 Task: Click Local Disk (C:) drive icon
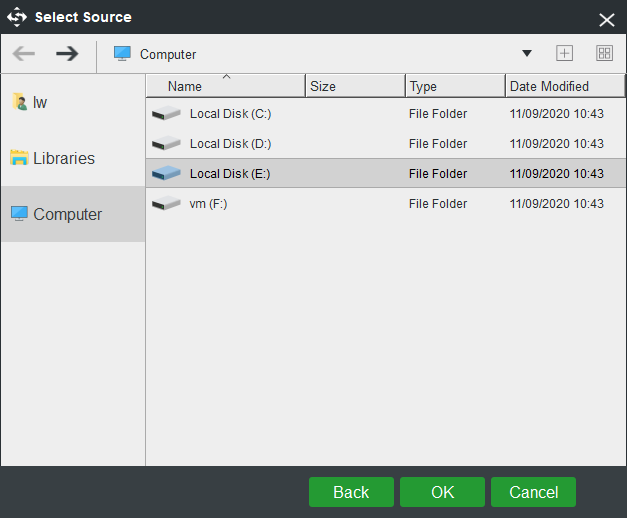166,114
